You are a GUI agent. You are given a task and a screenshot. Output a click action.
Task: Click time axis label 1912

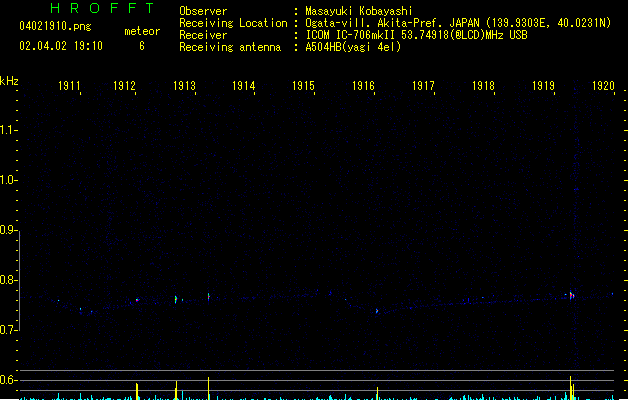pyautogui.click(x=124, y=86)
